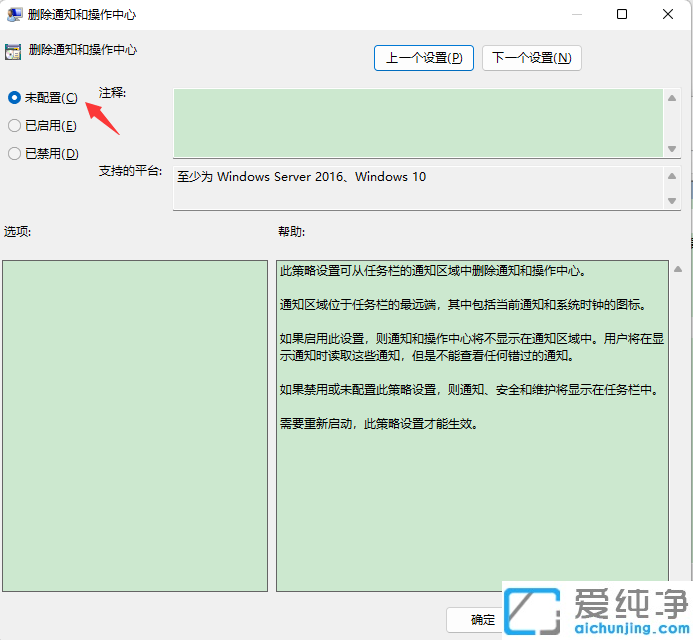The height and width of the screenshot is (640, 693).
Task: Click inside the 注释 comment text box
Action: [417, 122]
